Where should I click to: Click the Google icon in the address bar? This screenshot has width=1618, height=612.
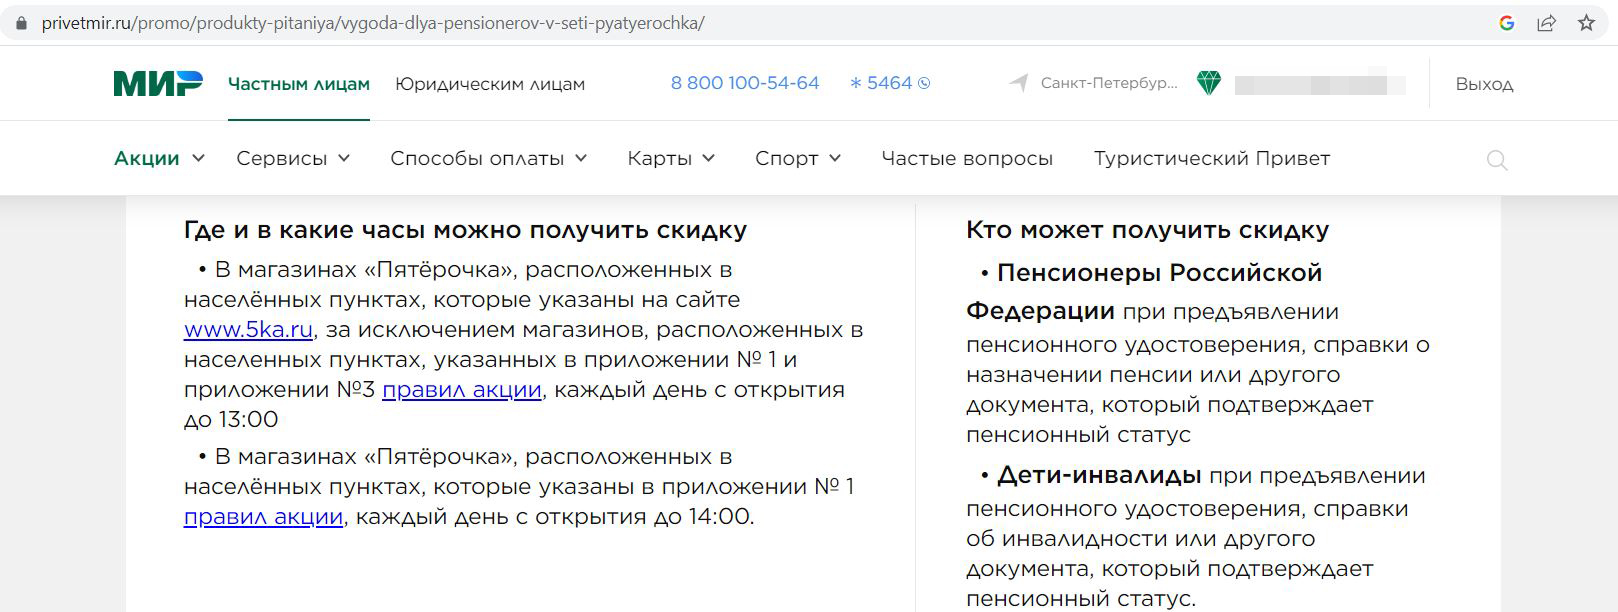point(1507,23)
